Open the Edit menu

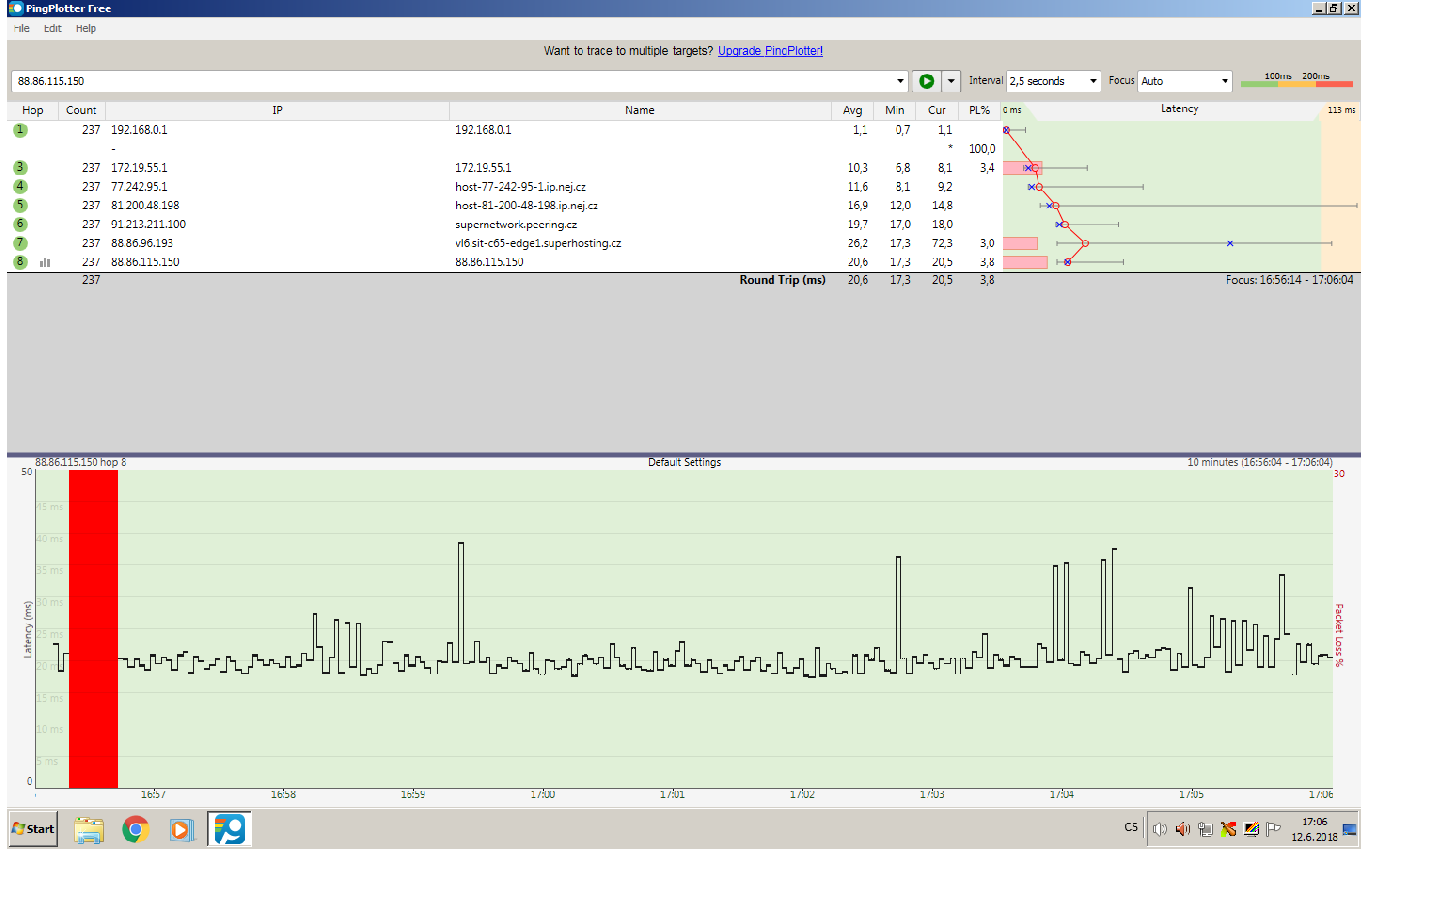tap(53, 28)
